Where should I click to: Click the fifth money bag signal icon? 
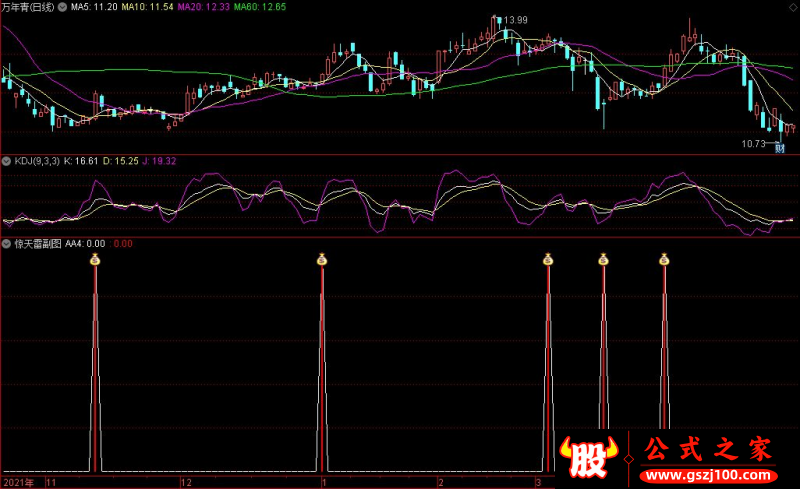(x=664, y=259)
